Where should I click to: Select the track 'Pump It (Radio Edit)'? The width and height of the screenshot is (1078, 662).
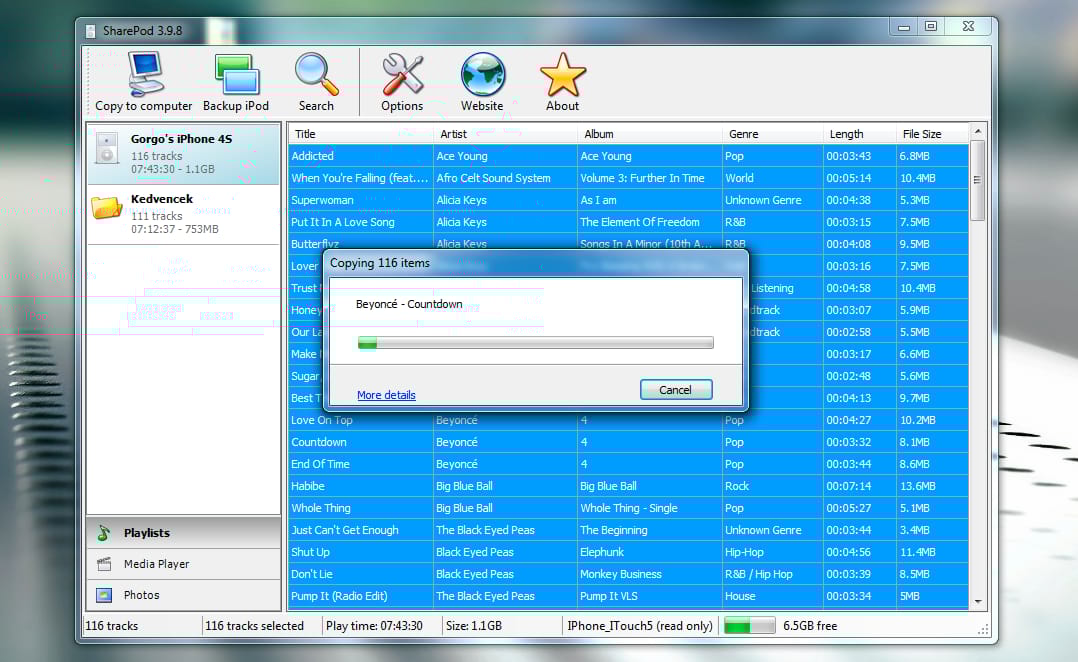340,596
